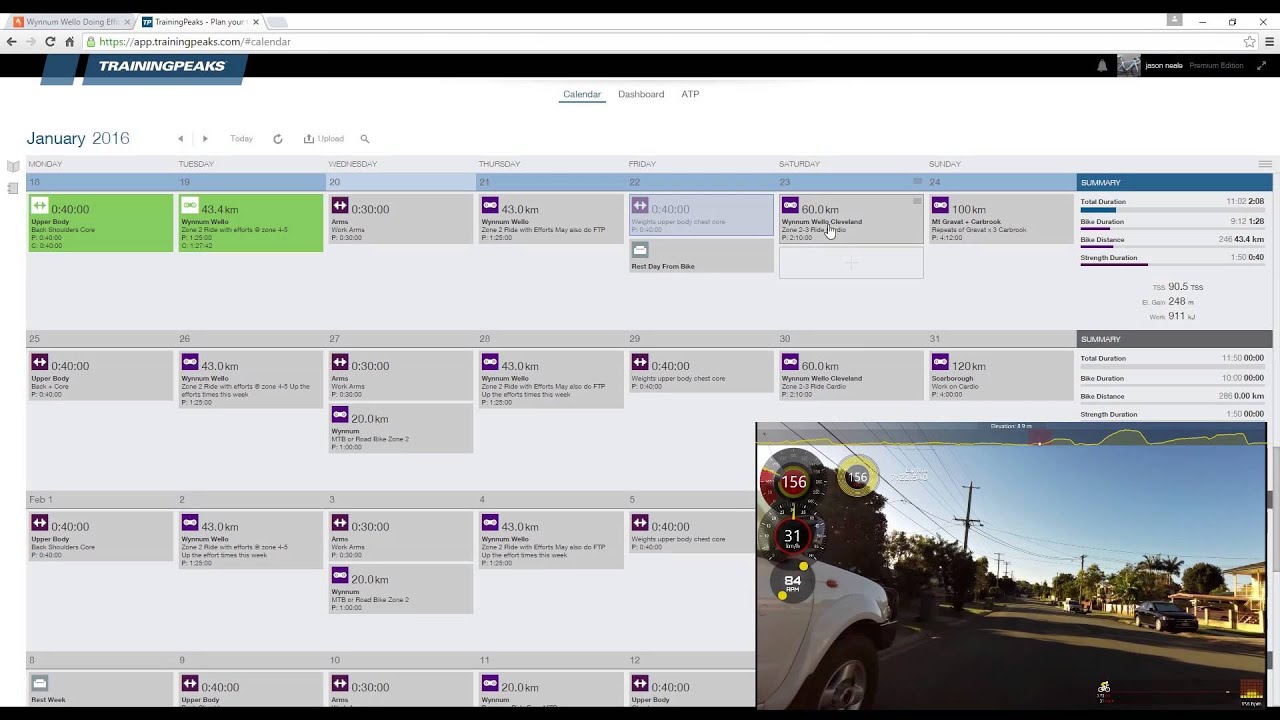Open the workout library book icon
The width and height of the screenshot is (1280, 720).
click(x=13, y=166)
